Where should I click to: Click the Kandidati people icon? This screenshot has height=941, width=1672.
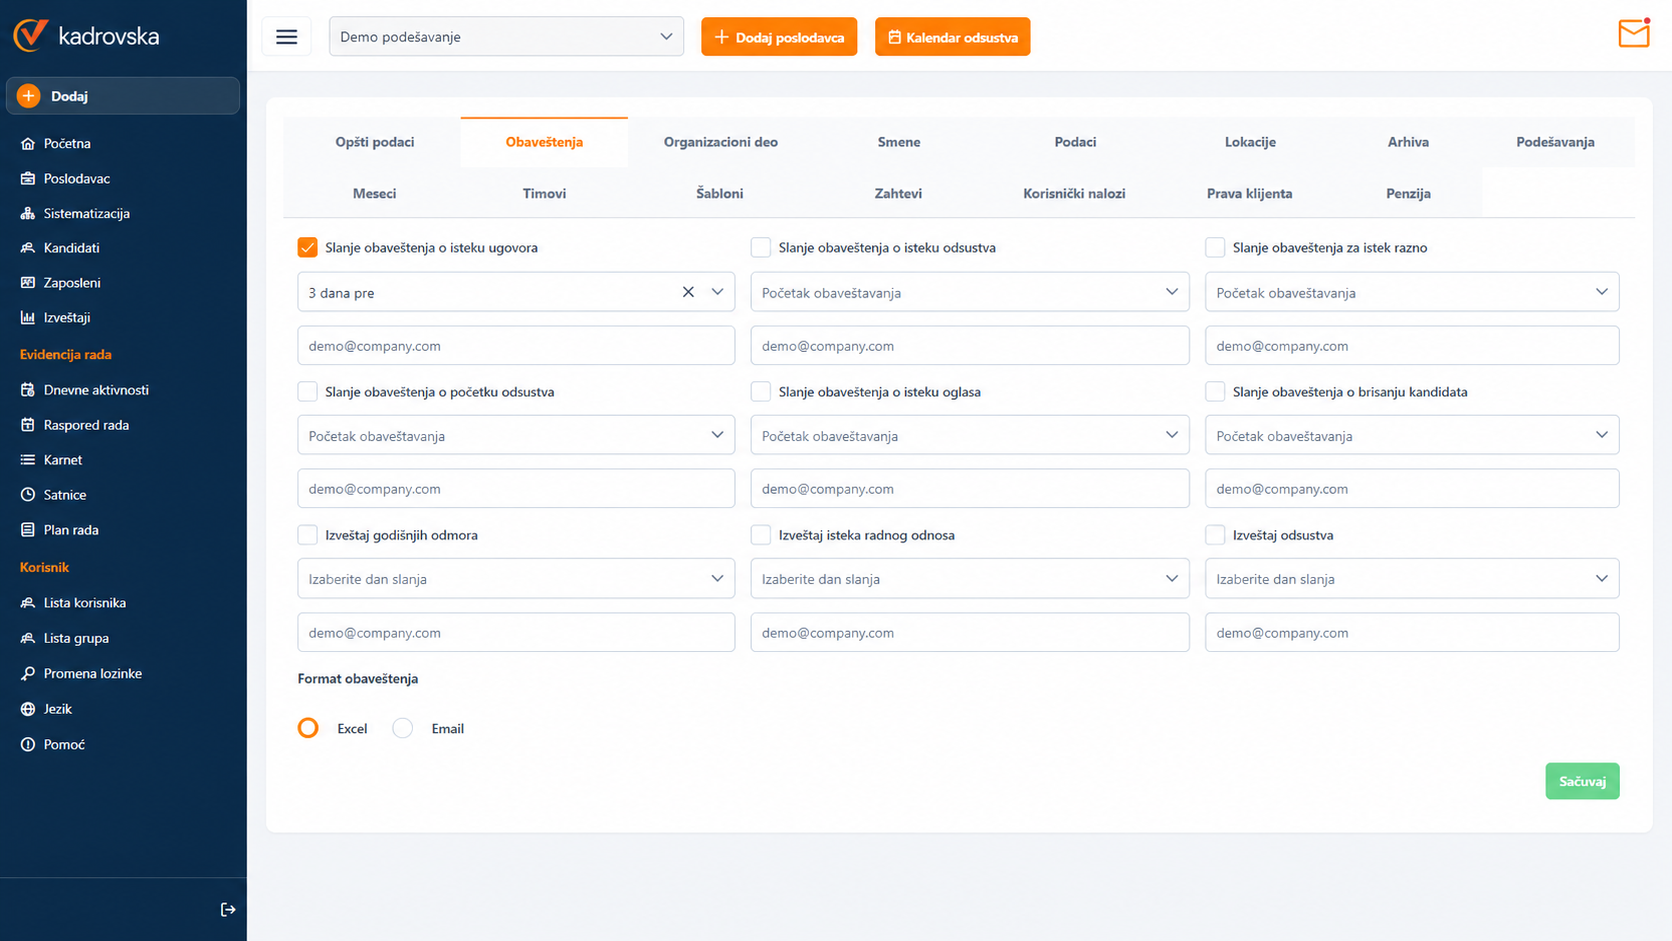[28, 248]
